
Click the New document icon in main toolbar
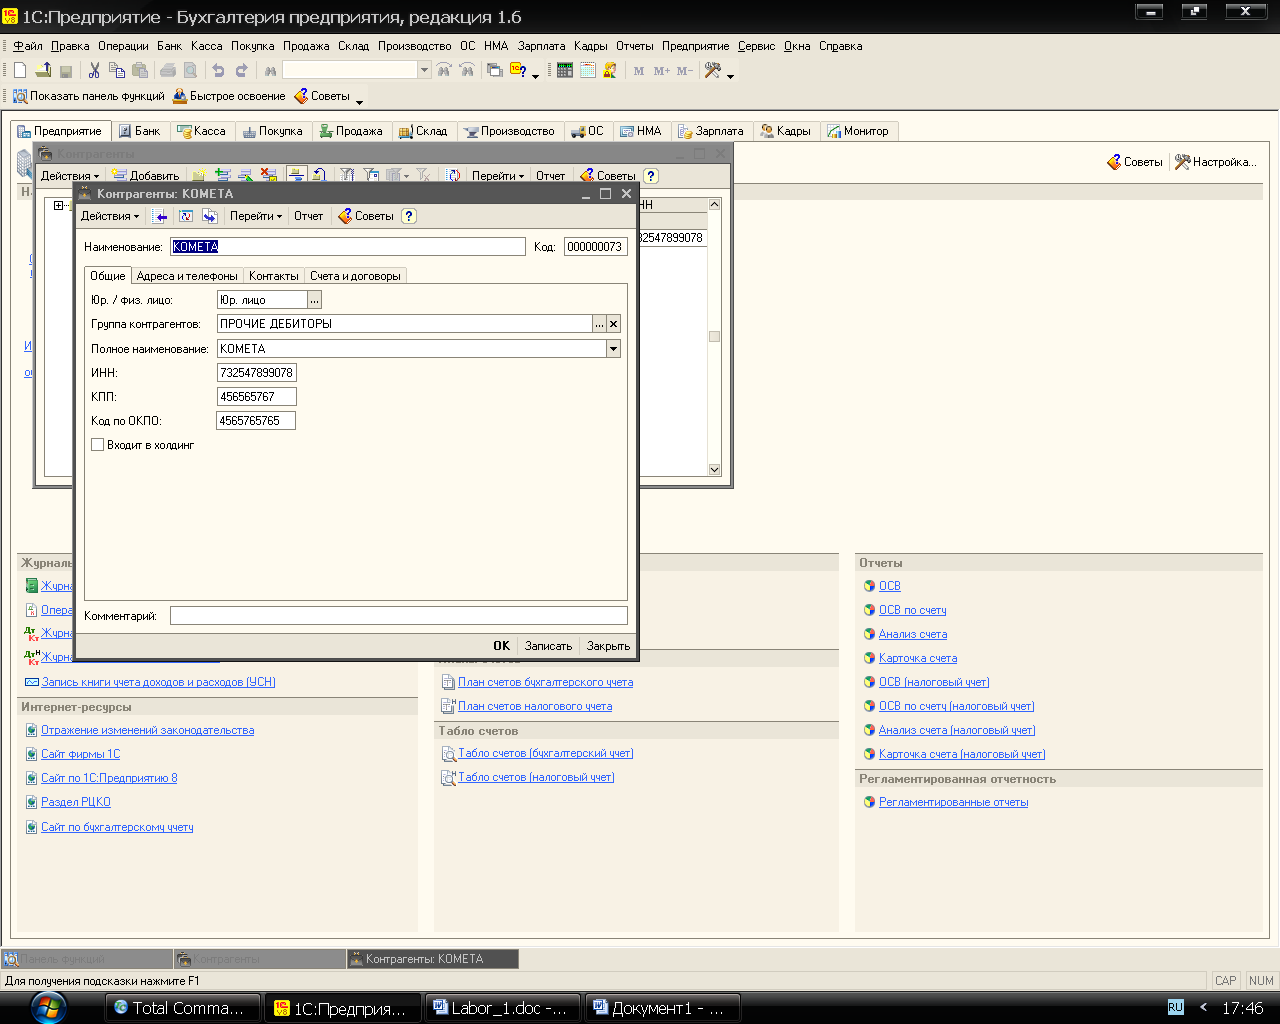pyautogui.click(x=20, y=70)
